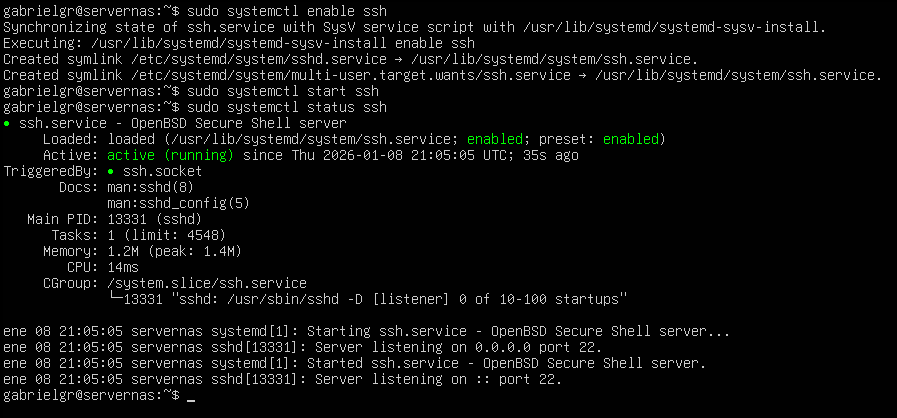
Task: Open the man:sshd_config(5) docs reference
Action: [x=178, y=204]
